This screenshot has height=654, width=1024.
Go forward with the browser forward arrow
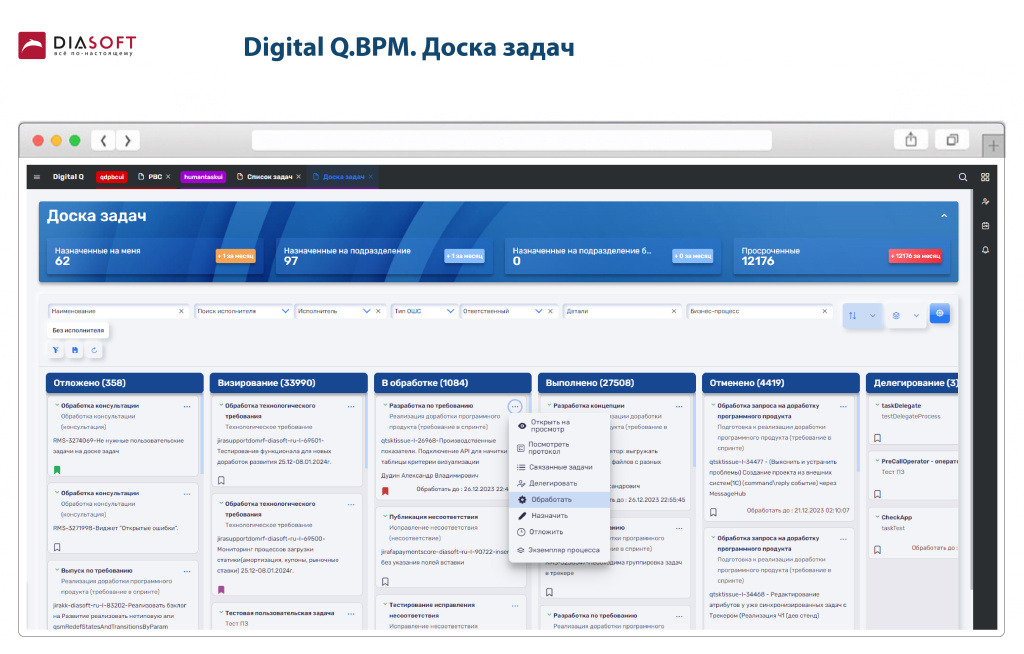point(127,140)
